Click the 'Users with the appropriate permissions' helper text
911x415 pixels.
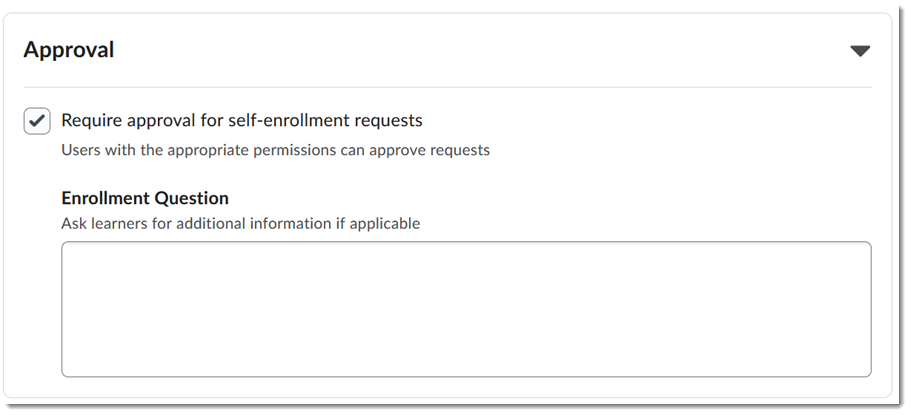coord(275,151)
